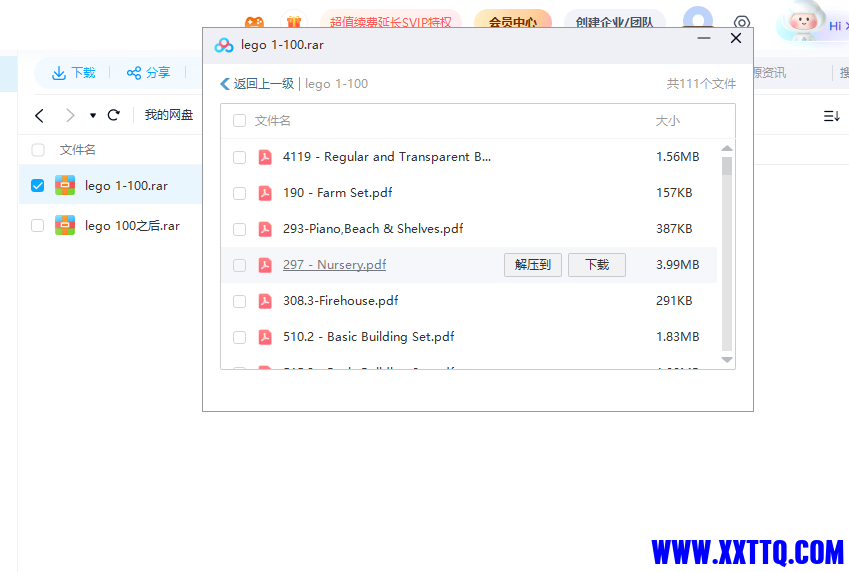Go forward with the right arrow navigation icon
The height and width of the screenshot is (572, 849).
coord(70,115)
